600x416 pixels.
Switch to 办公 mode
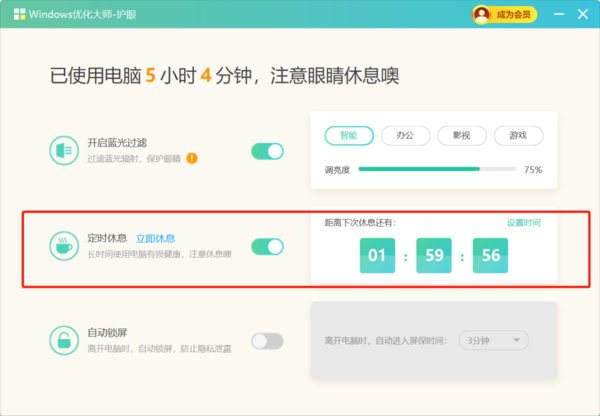click(x=405, y=135)
